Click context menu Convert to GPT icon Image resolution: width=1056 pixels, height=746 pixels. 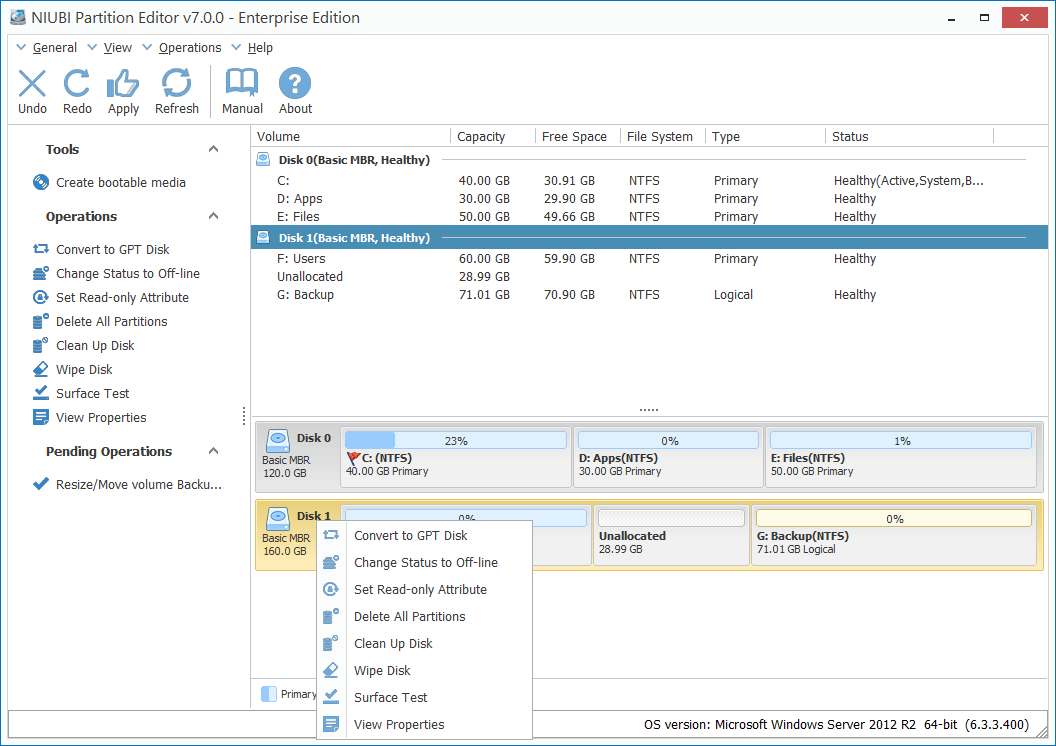[331, 535]
